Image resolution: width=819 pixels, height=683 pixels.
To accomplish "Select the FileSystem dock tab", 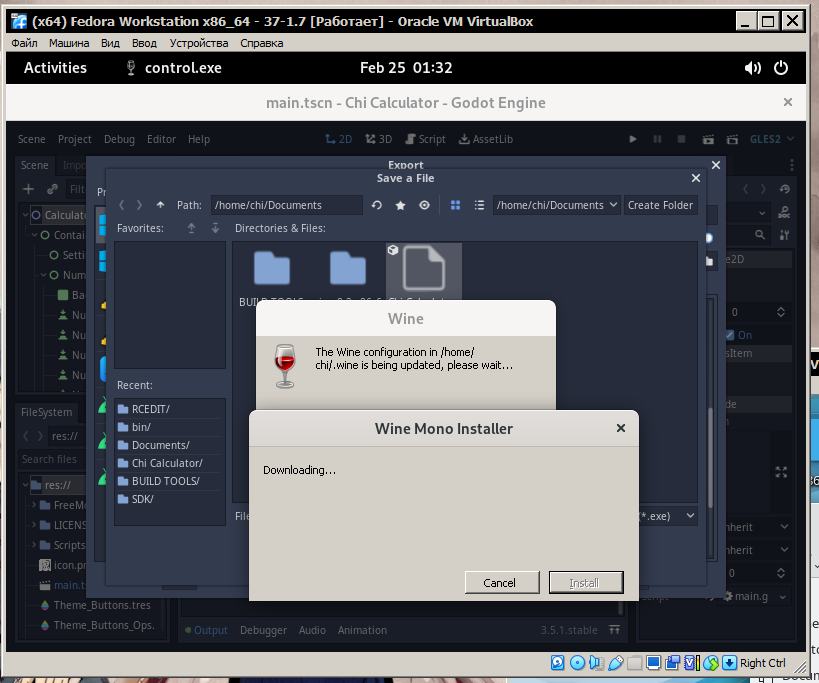I will pyautogui.click(x=46, y=412).
